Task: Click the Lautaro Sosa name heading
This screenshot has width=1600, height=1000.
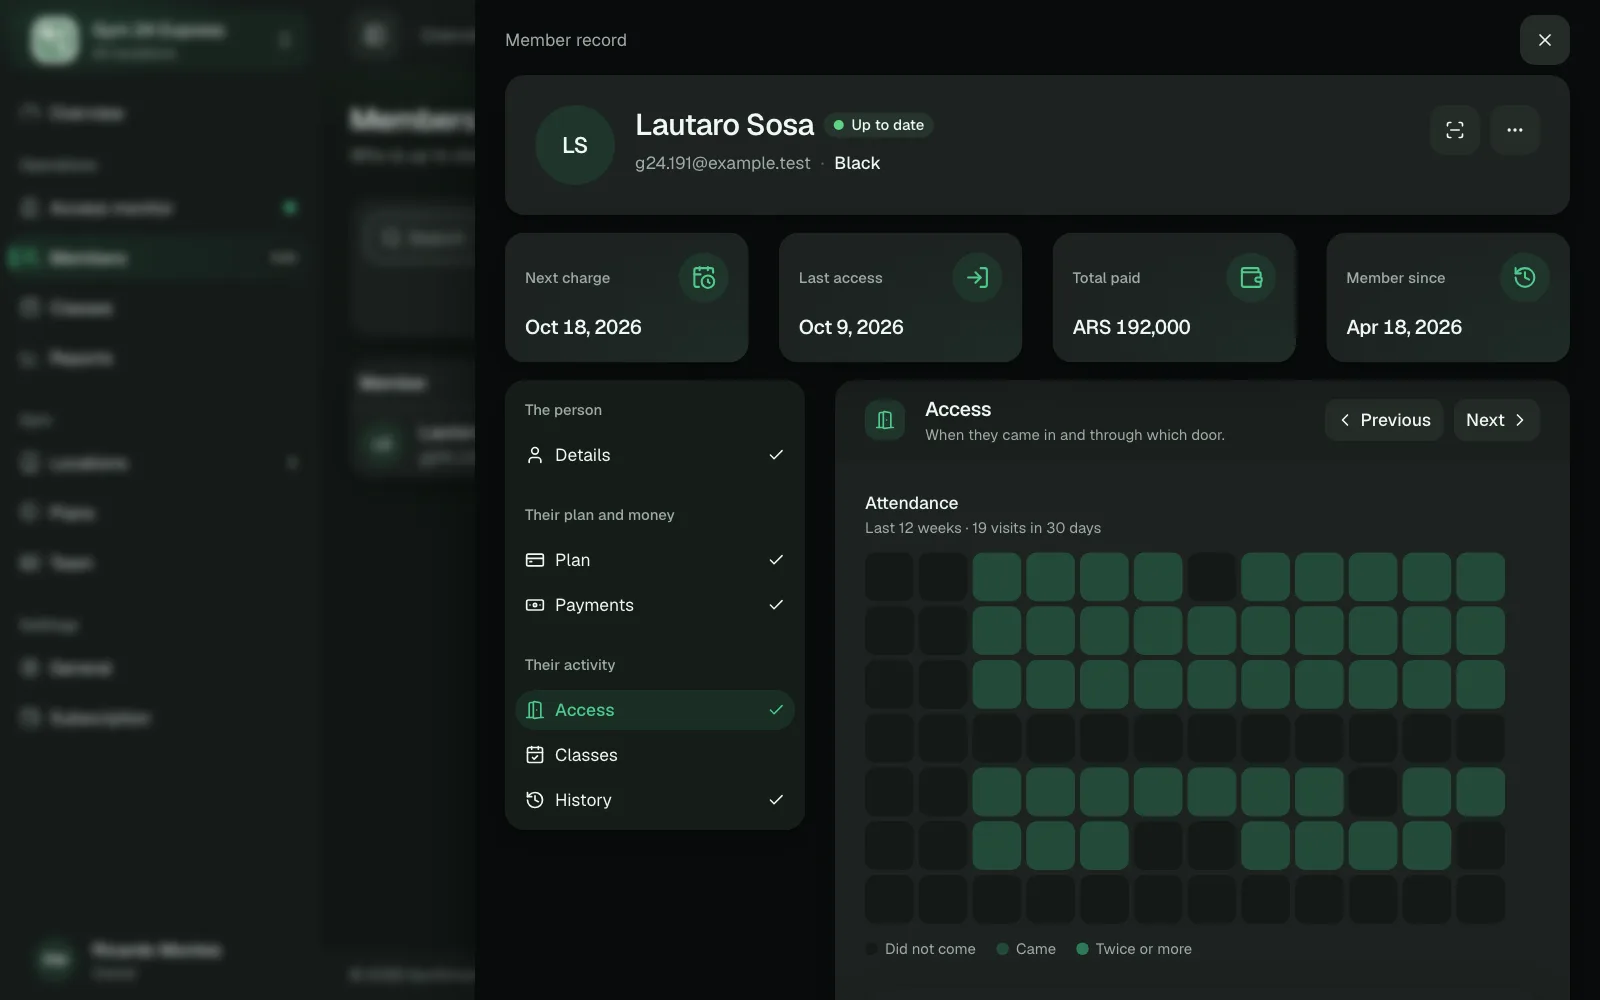Action: pos(725,125)
